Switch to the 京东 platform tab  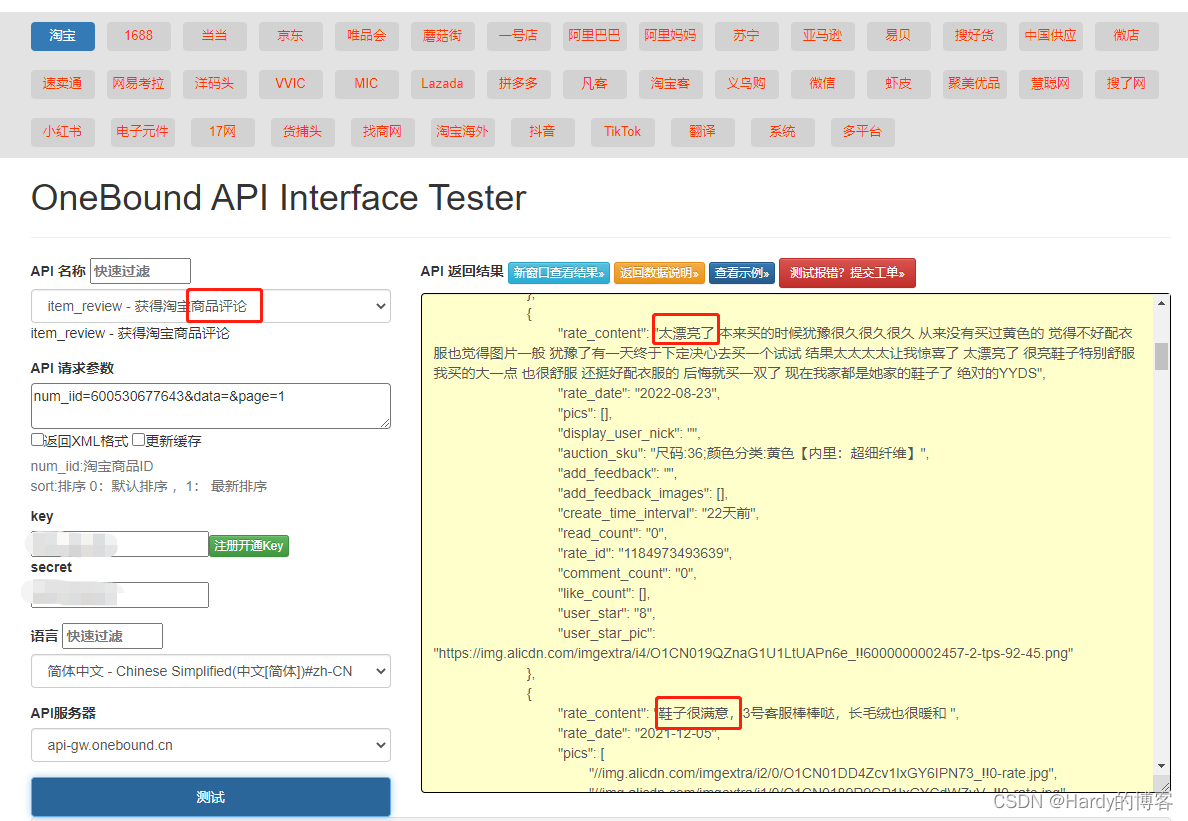click(x=290, y=36)
